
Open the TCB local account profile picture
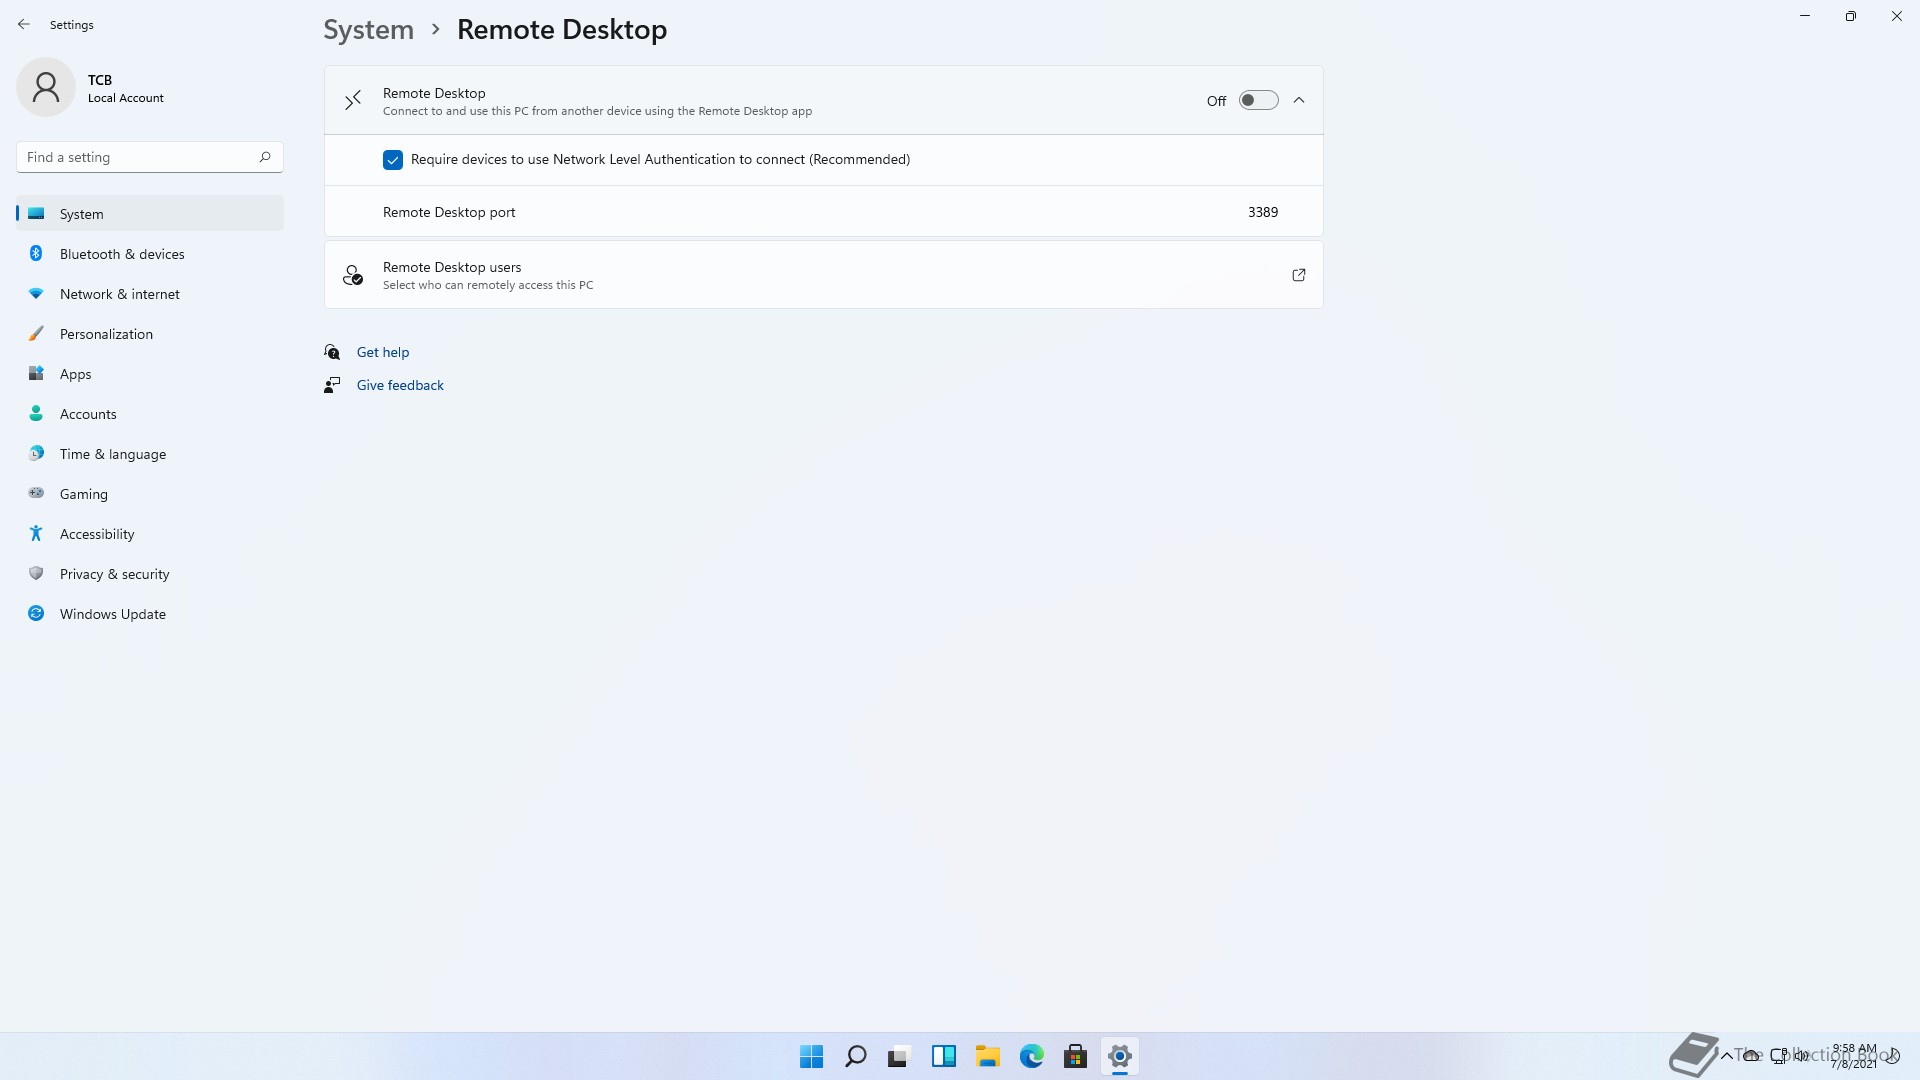coord(46,87)
